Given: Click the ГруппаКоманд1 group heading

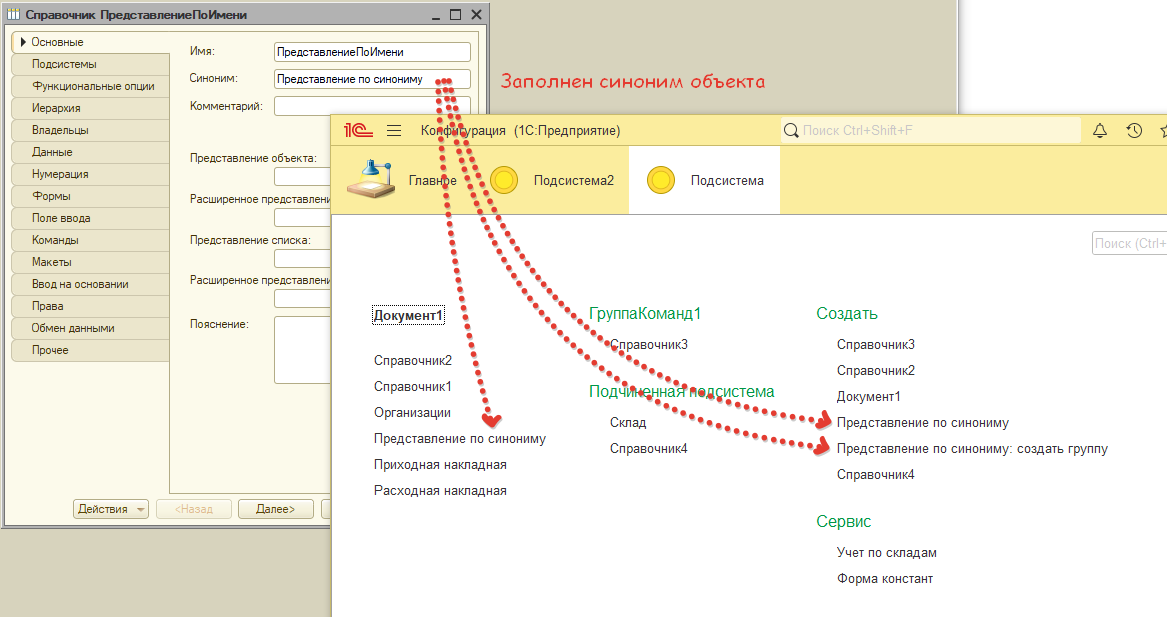Looking at the screenshot, I should [x=645, y=313].
